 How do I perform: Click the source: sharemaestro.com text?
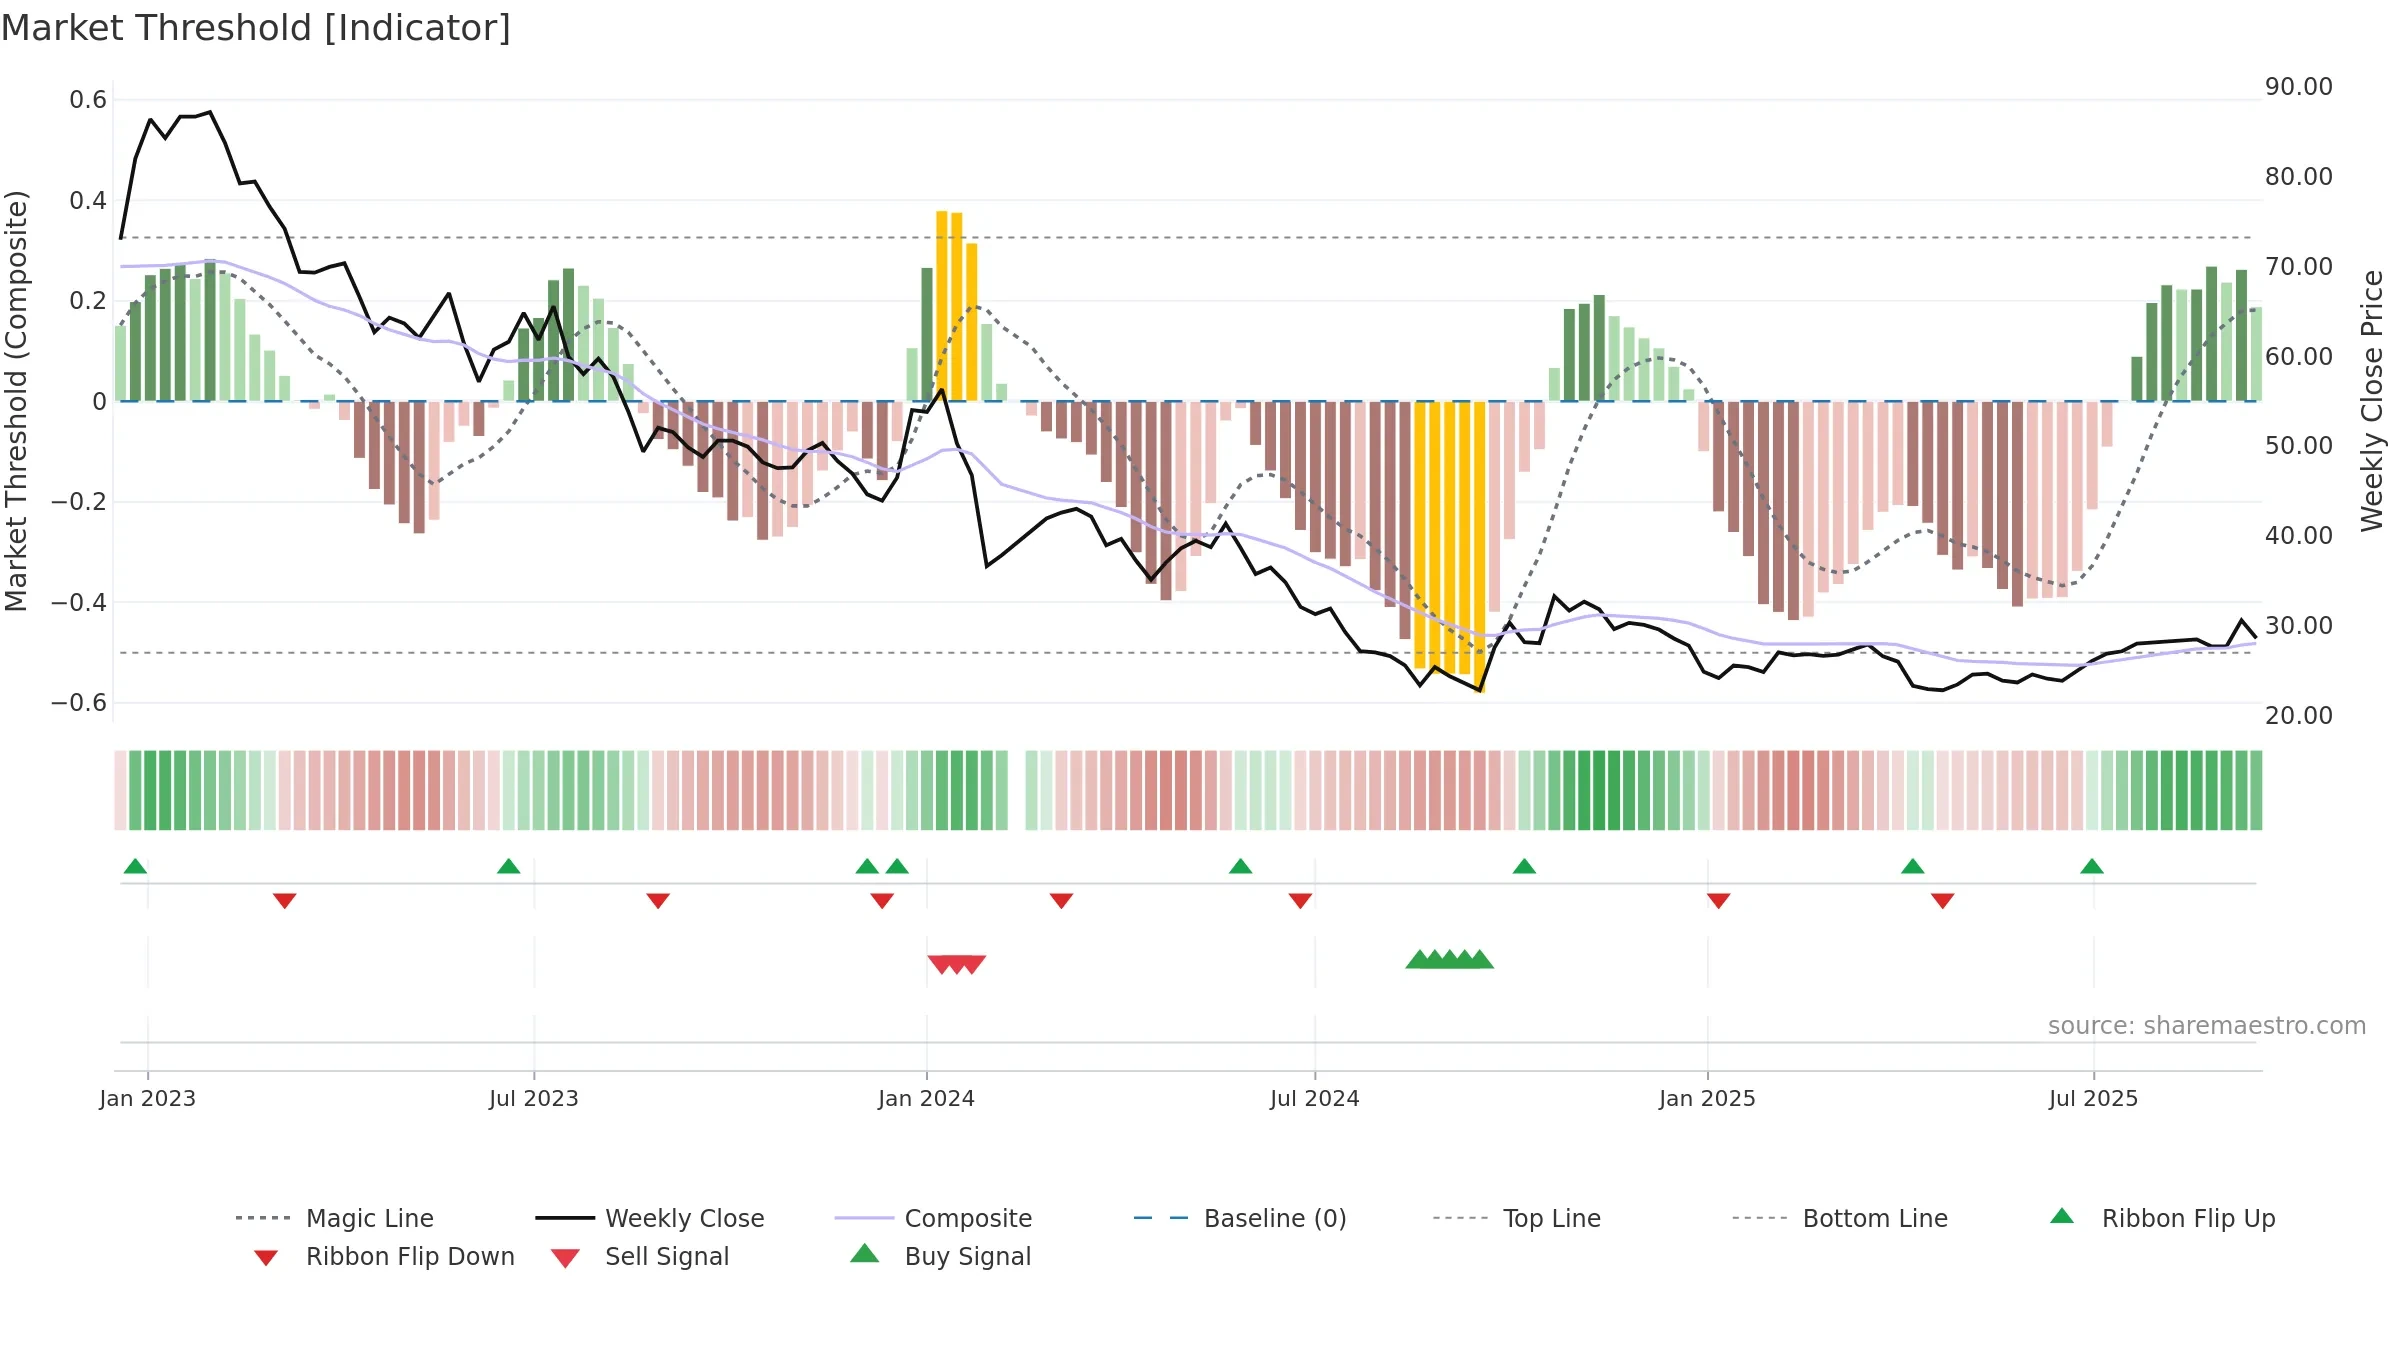click(x=2207, y=1026)
